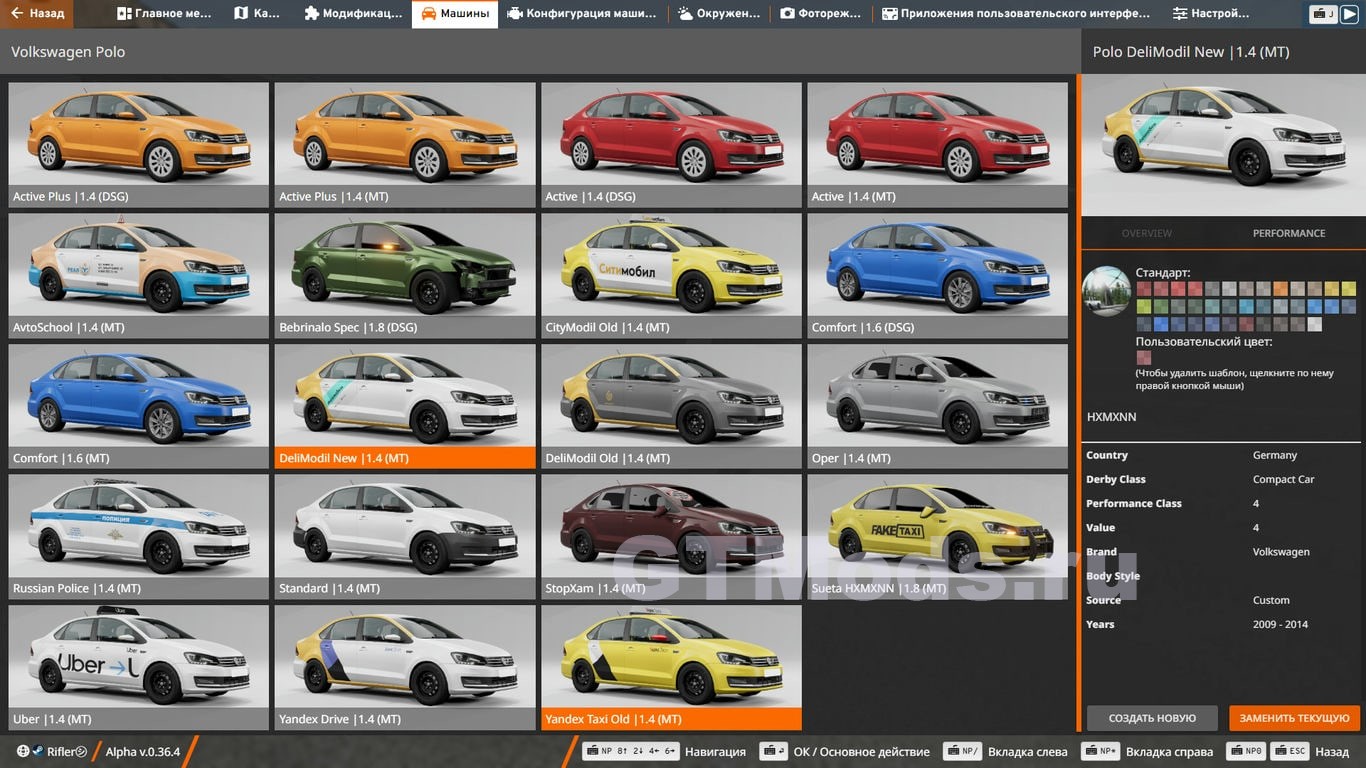Click the camera icon for Фоторежим
Image resolution: width=1366 pixels, height=768 pixels.
tap(787, 14)
